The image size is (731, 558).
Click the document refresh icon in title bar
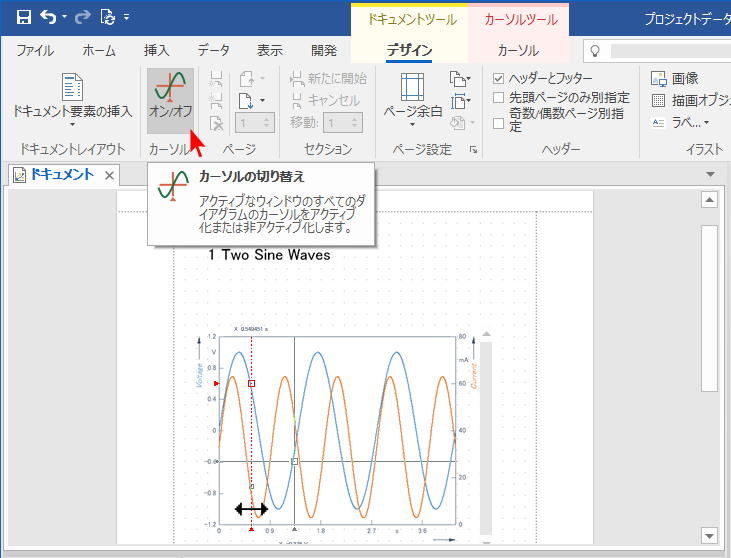(108, 17)
